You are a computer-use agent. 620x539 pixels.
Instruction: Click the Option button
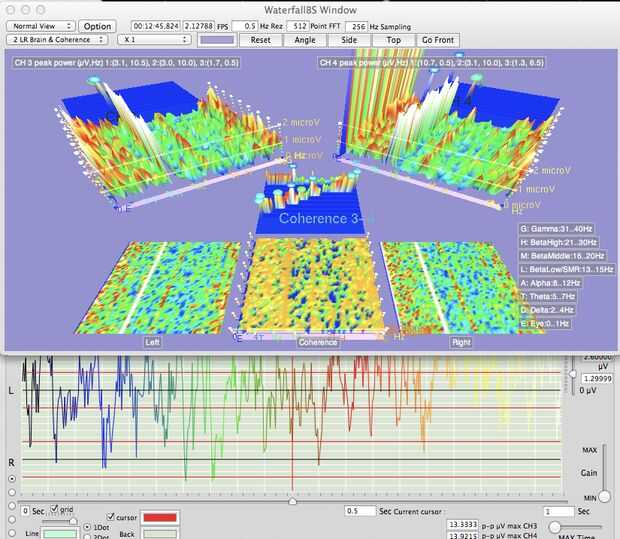point(97,25)
